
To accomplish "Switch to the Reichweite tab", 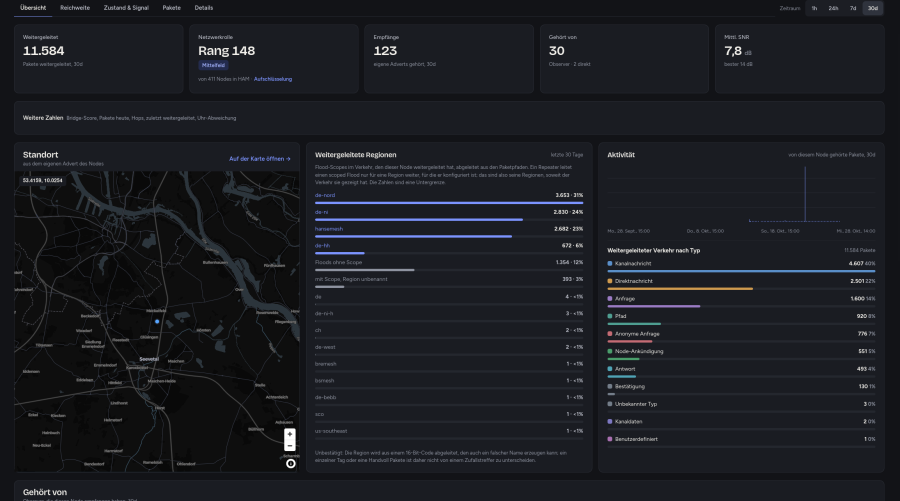I will 75,8.
